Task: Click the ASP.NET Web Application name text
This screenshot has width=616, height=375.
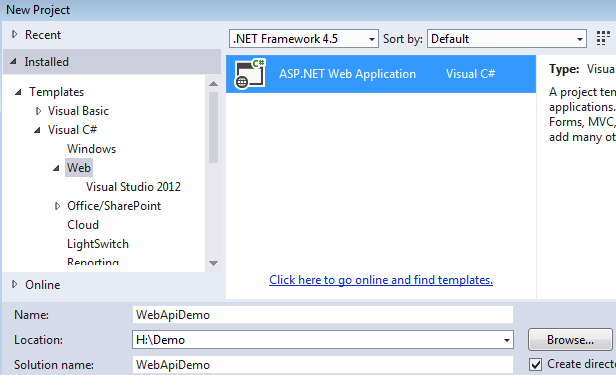Action: coord(347,74)
